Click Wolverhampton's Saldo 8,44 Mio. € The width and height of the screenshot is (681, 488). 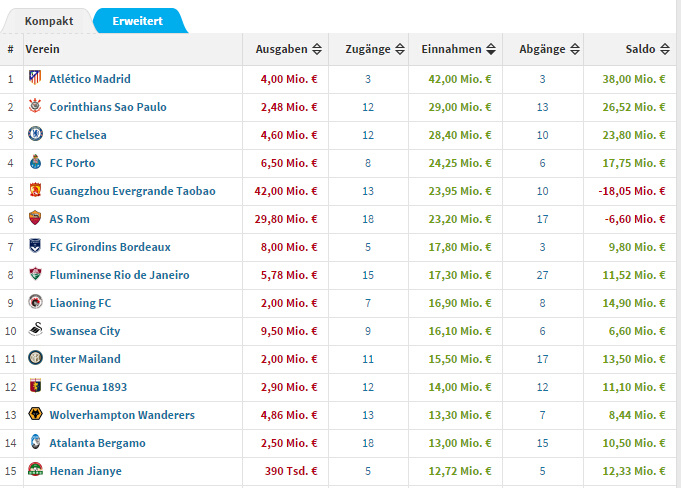pos(637,415)
